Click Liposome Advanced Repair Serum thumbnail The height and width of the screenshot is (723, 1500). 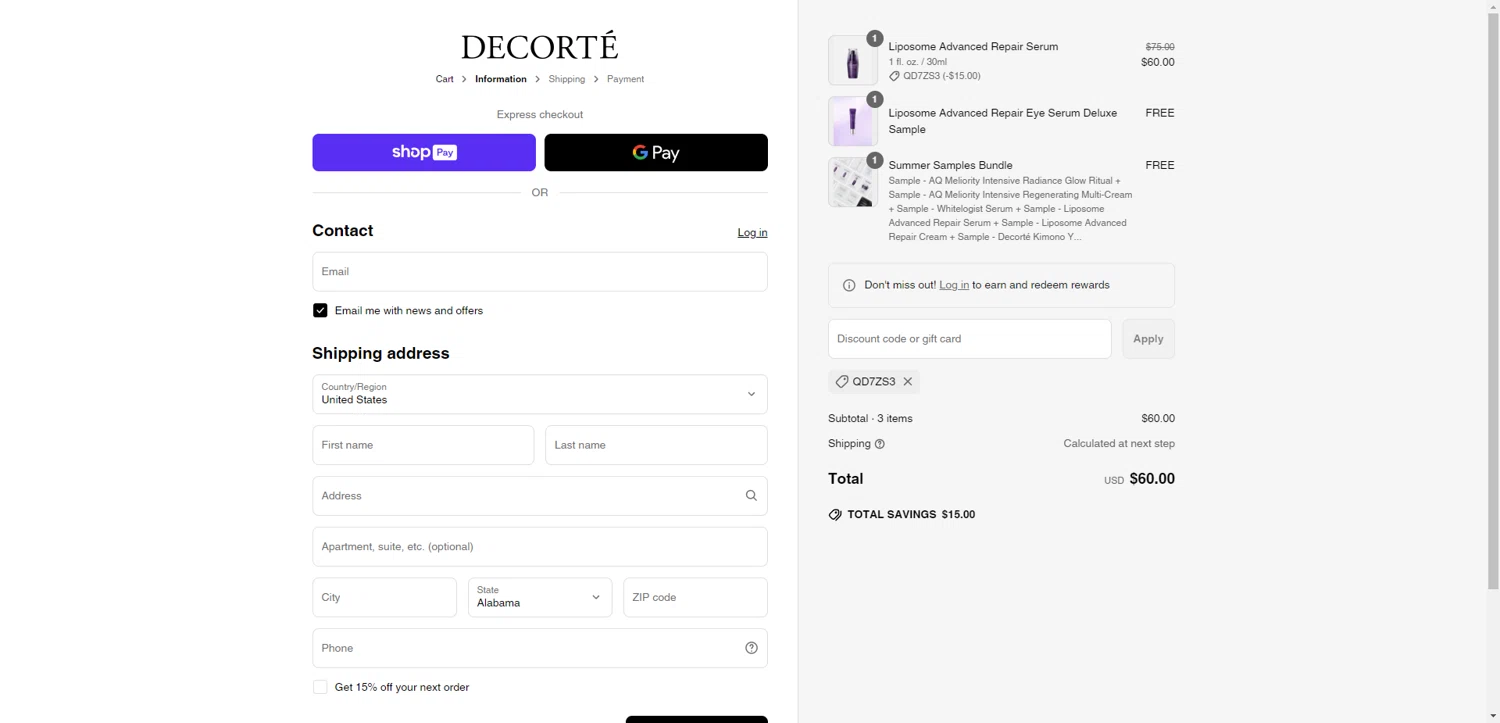853,60
